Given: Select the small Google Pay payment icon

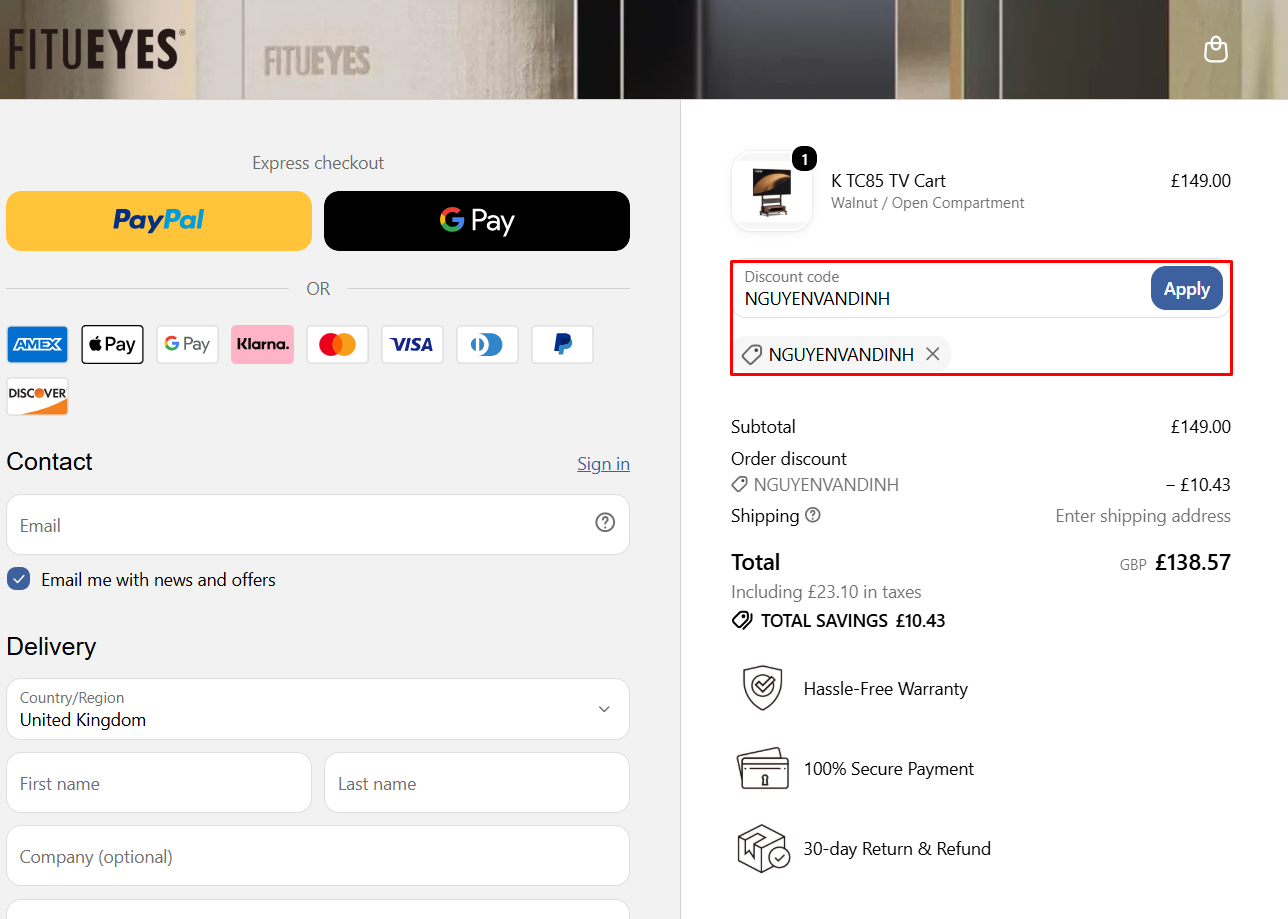Looking at the screenshot, I should pyautogui.click(x=187, y=344).
